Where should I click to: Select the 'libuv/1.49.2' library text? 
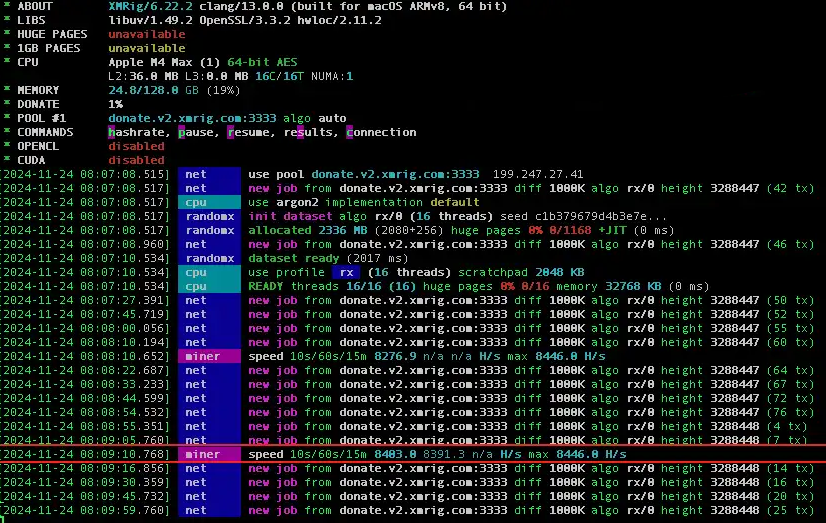pyautogui.click(x=150, y=20)
